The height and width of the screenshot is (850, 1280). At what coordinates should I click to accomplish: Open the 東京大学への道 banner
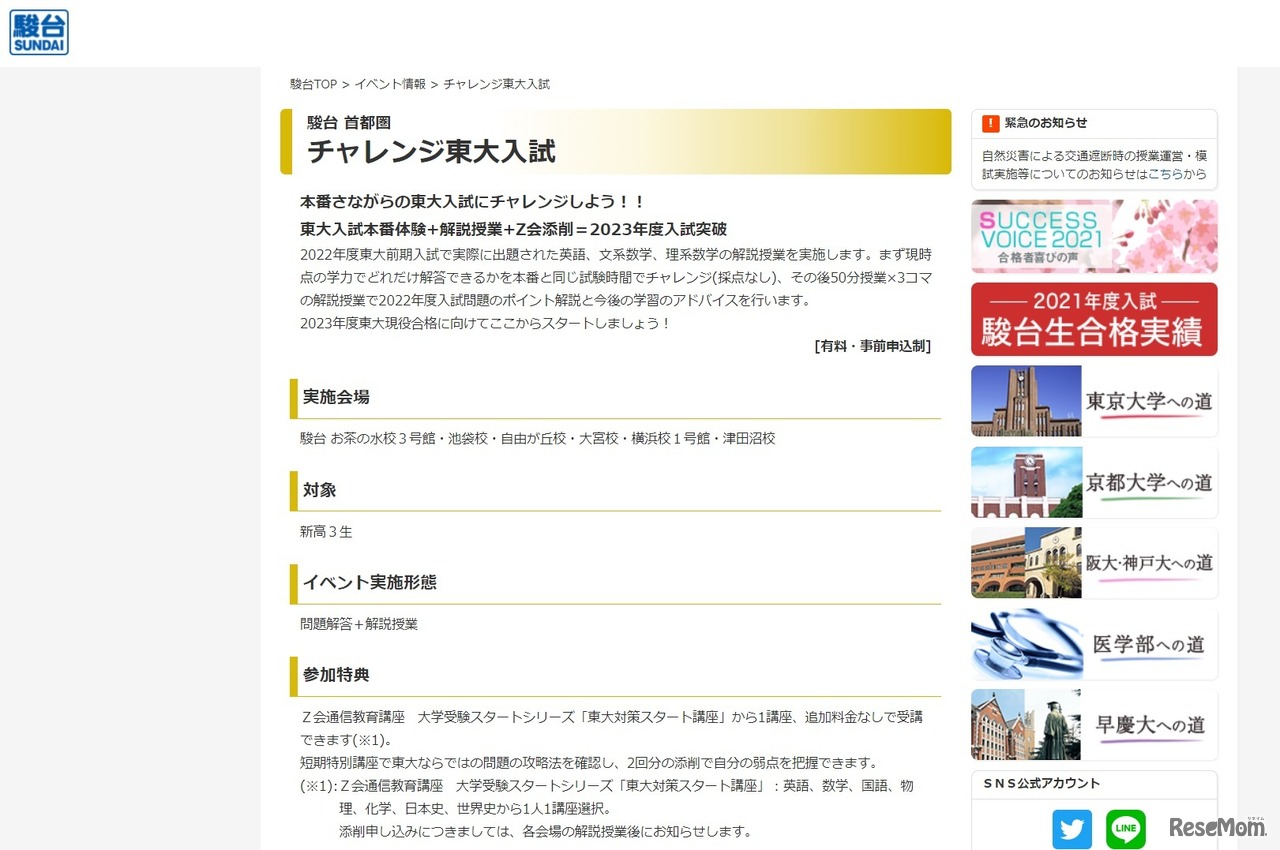pyautogui.click(x=1094, y=401)
